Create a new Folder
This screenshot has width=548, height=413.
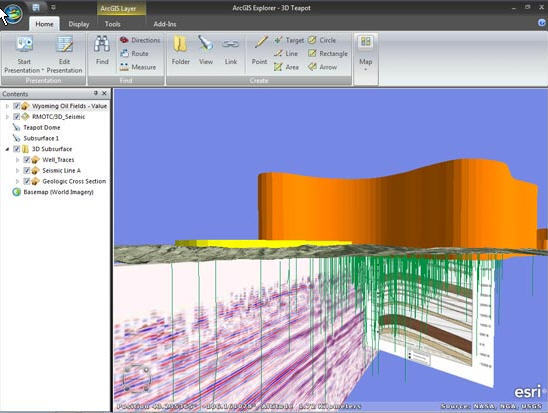(181, 51)
